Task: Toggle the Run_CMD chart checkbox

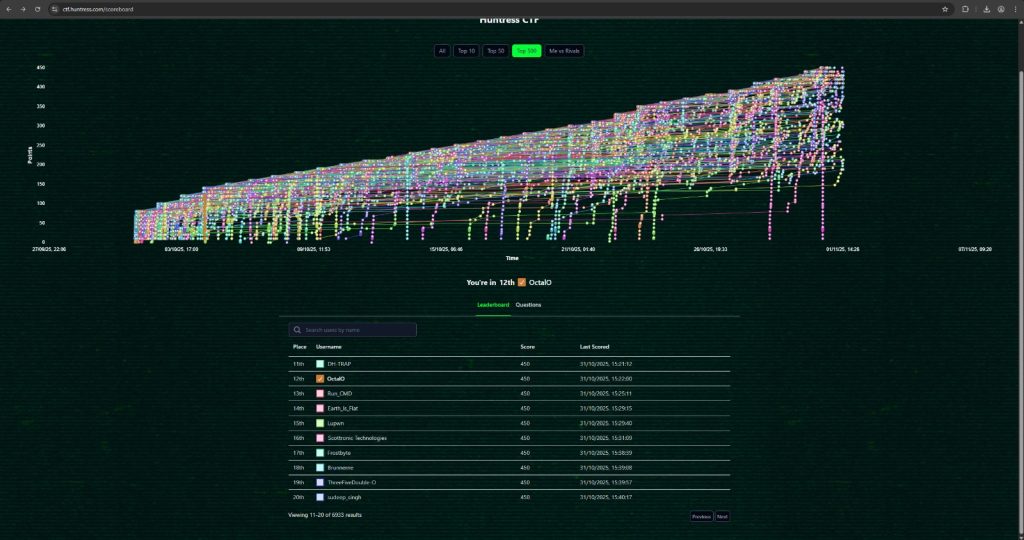Action: (x=320, y=394)
